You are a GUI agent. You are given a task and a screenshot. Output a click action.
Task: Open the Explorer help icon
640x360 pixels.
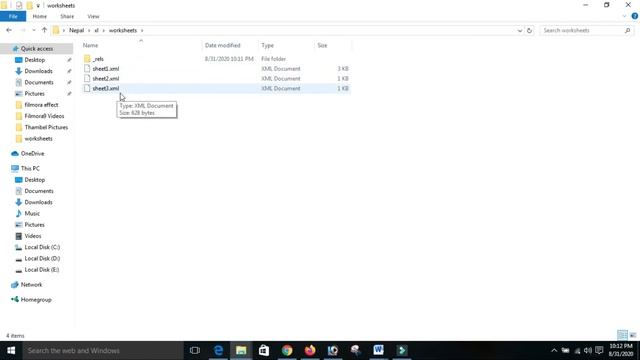click(x=635, y=16)
